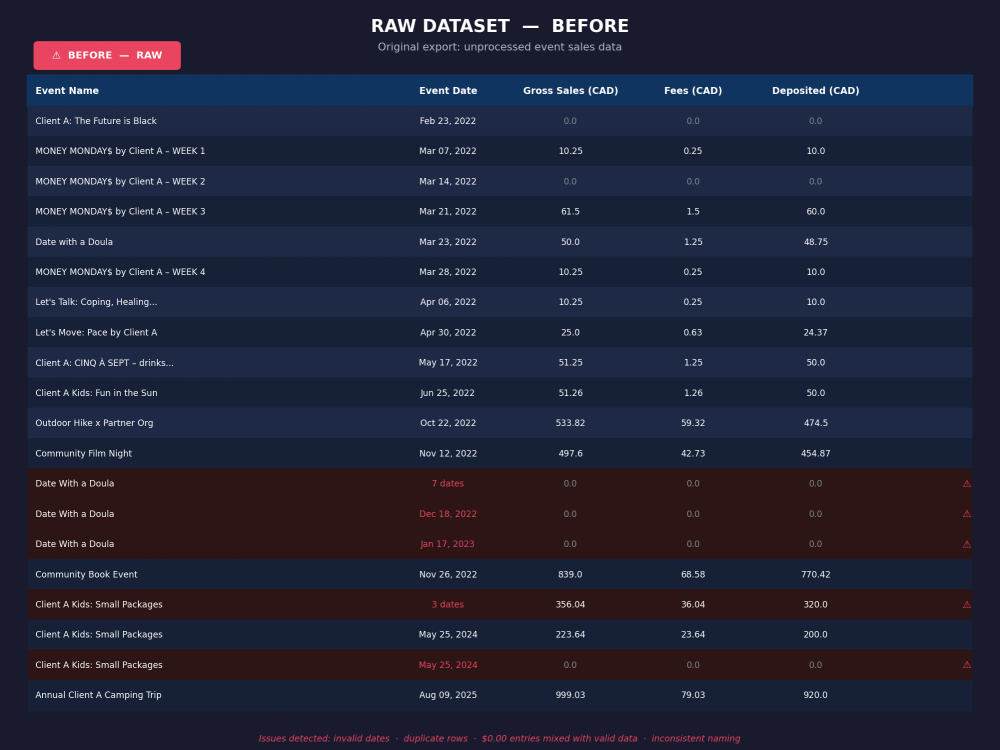Click the Event Date column header
Image resolution: width=1000 pixels, height=750 pixels.
[x=448, y=91]
